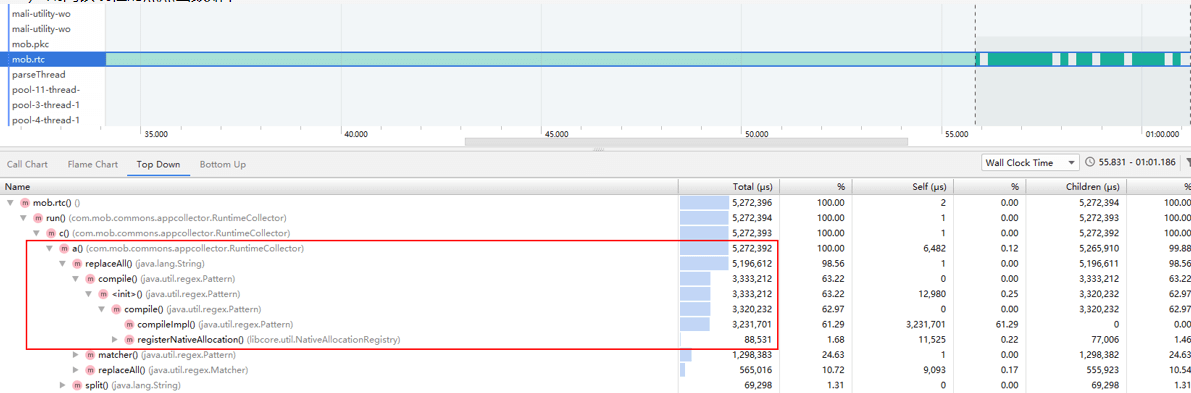Click the total value 1,298,383
1191x393 pixels.
coord(752,355)
